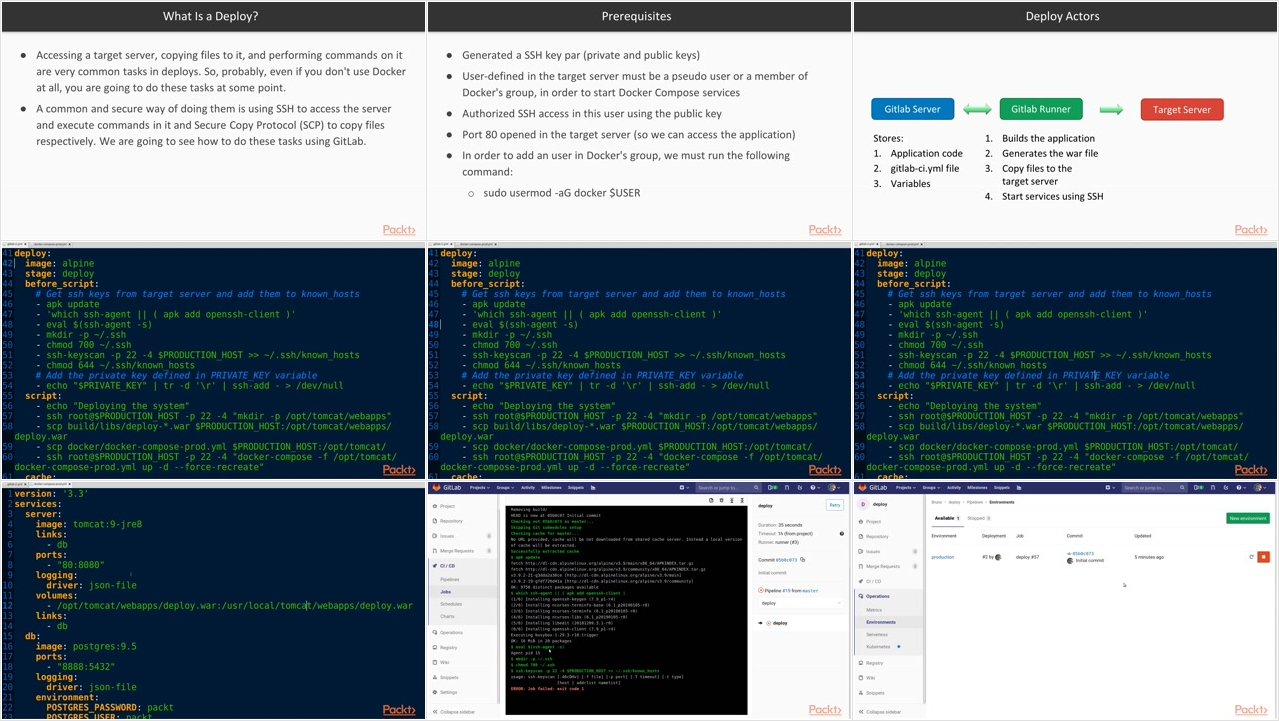Click 'image: tomcat:9-jre8' line in compose editor
This screenshot has height=721, width=1279.
[89, 524]
